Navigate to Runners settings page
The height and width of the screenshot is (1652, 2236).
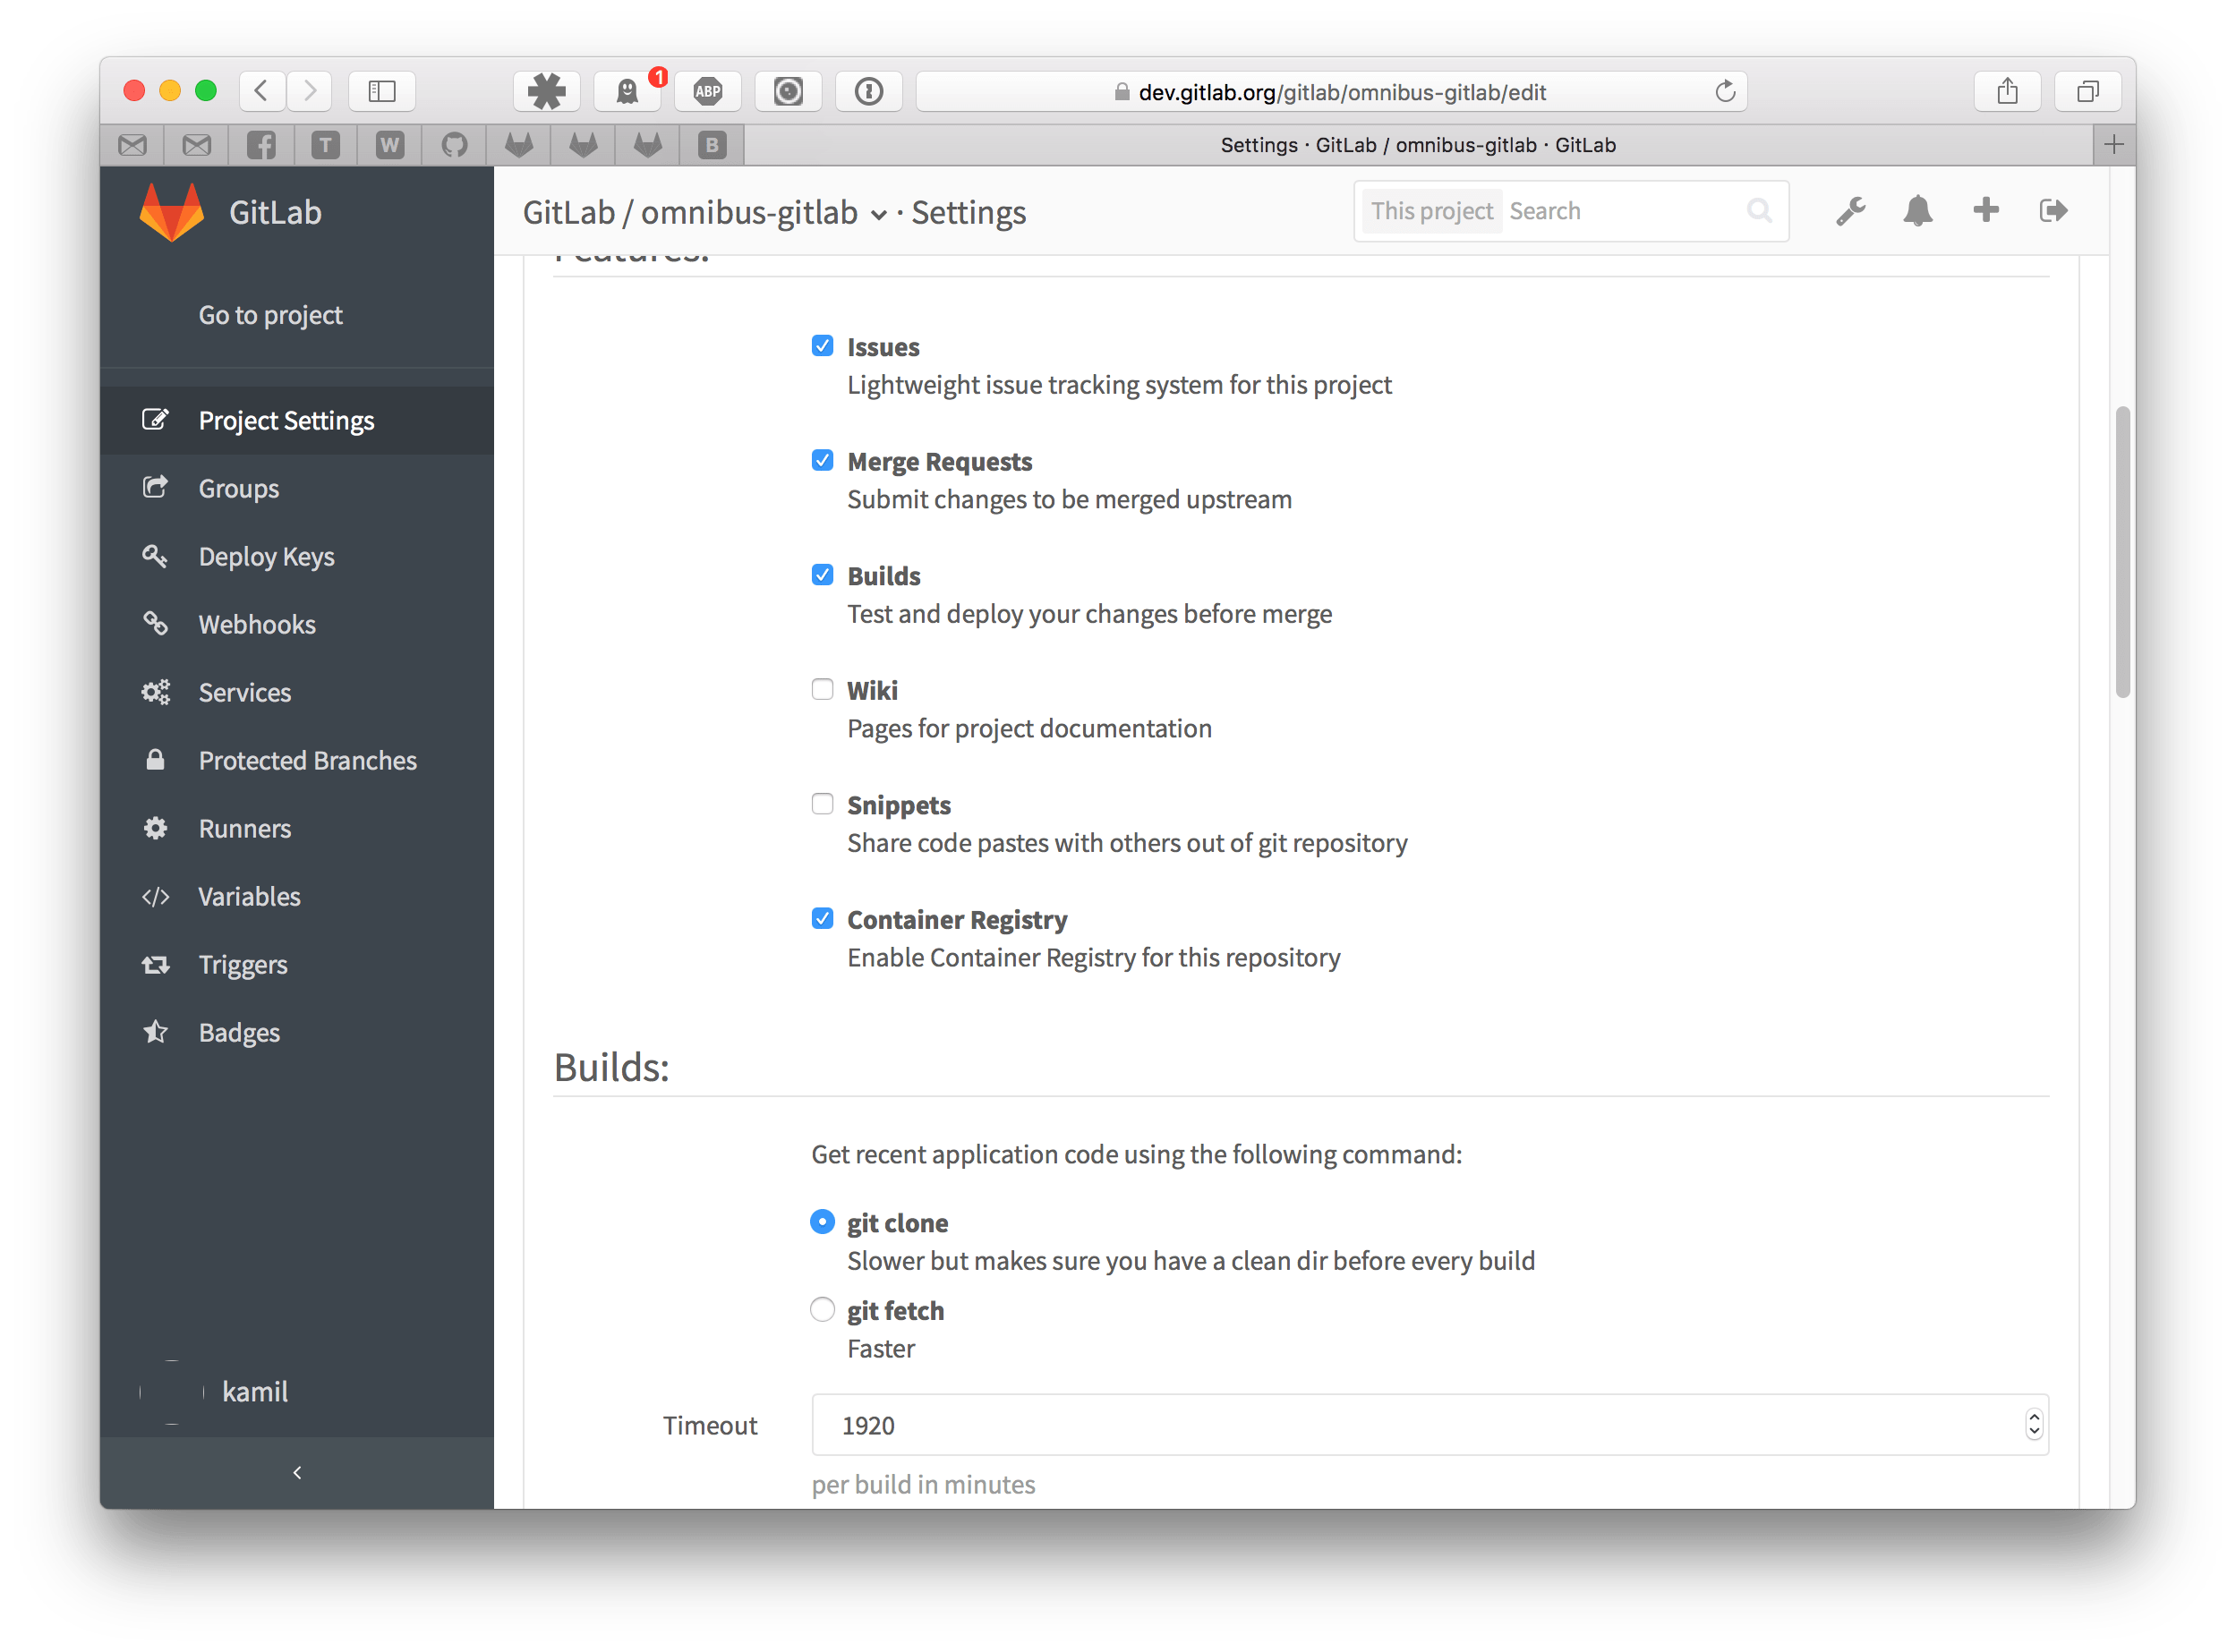(244, 828)
